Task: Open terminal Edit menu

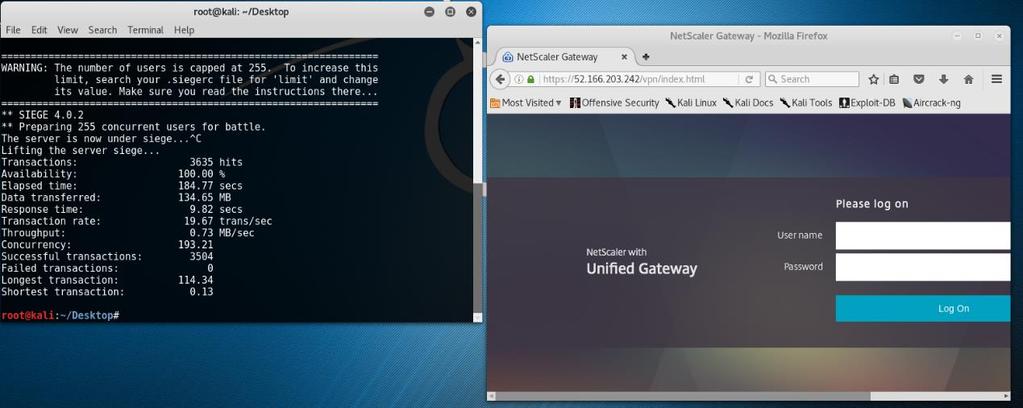Action: pos(39,30)
